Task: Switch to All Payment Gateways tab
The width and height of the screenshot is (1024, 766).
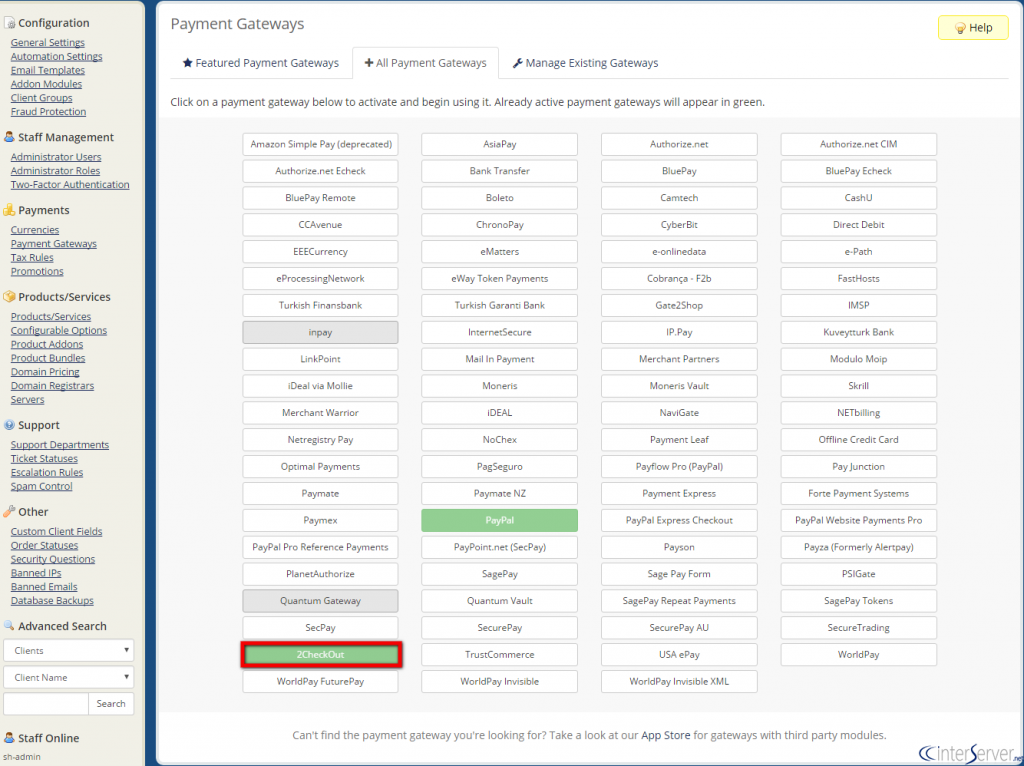Action: (x=425, y=63)
